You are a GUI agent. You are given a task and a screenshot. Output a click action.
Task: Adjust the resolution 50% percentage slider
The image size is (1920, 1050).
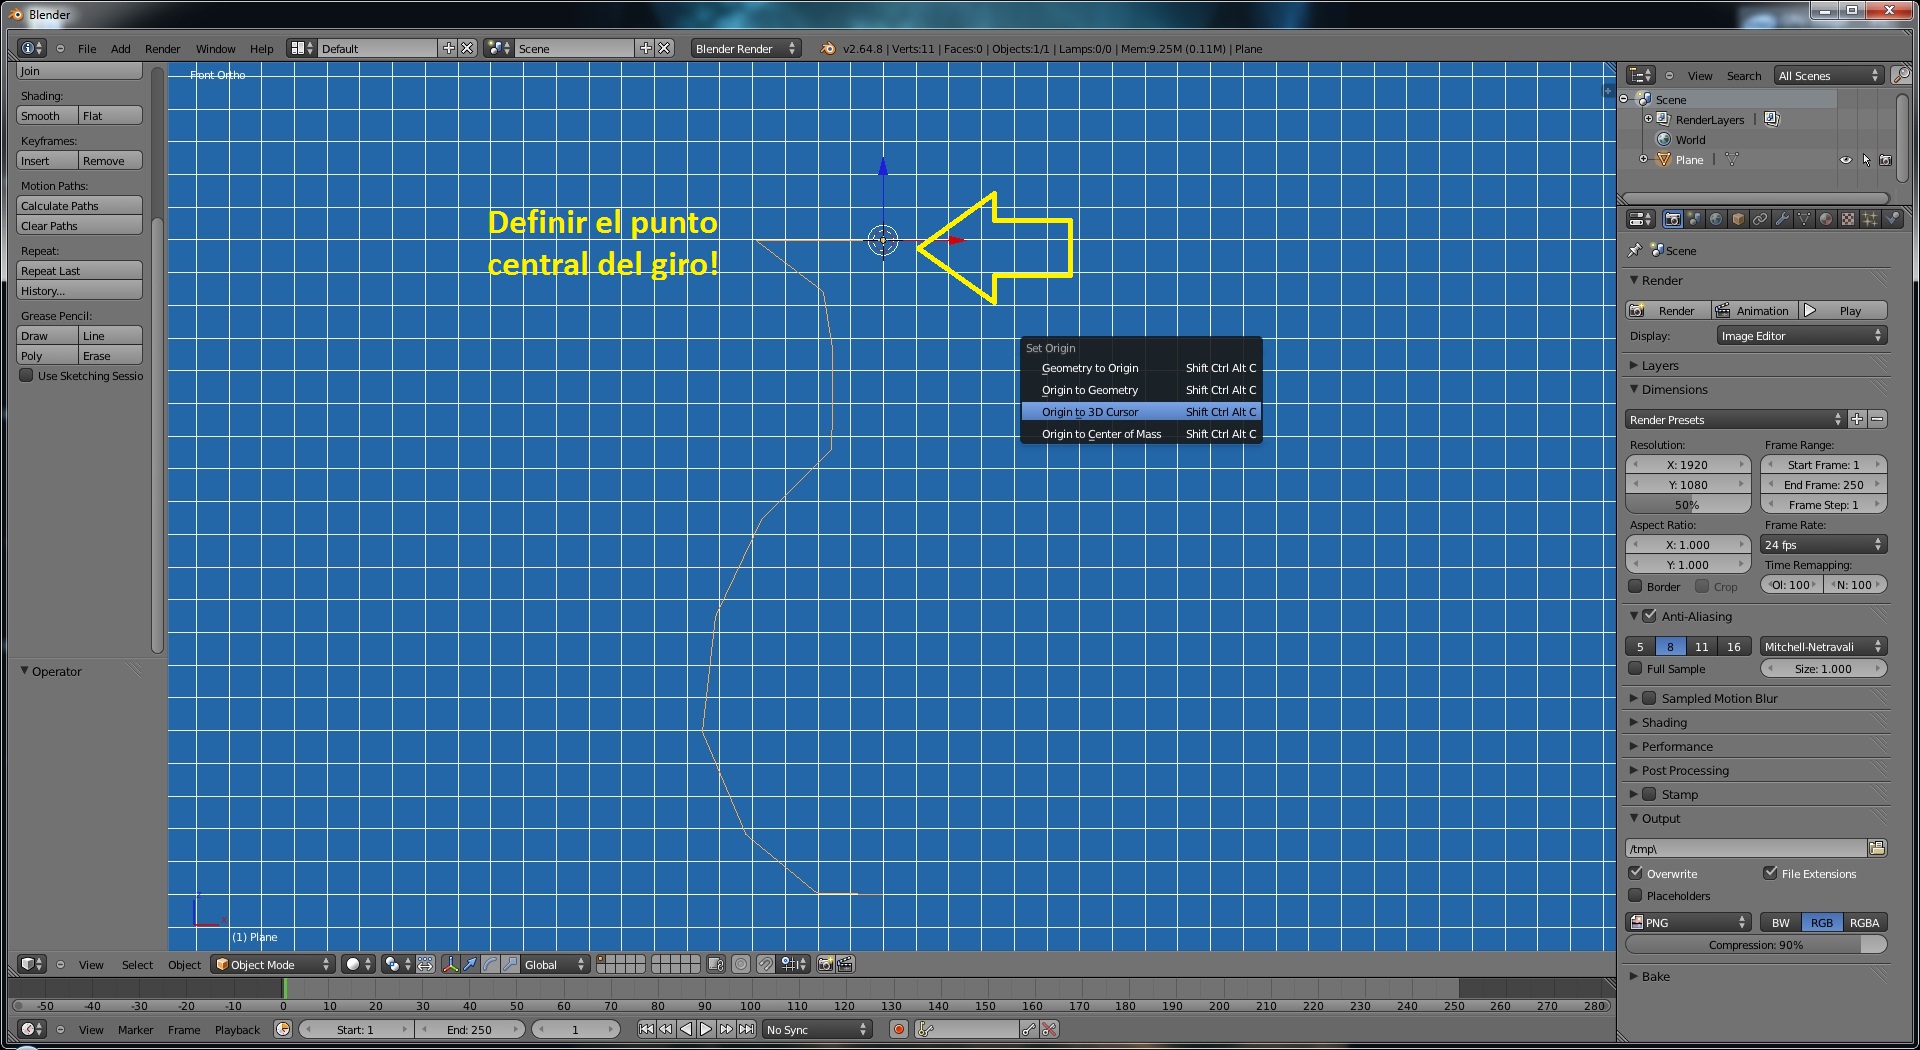click(x=1687, y=505)
